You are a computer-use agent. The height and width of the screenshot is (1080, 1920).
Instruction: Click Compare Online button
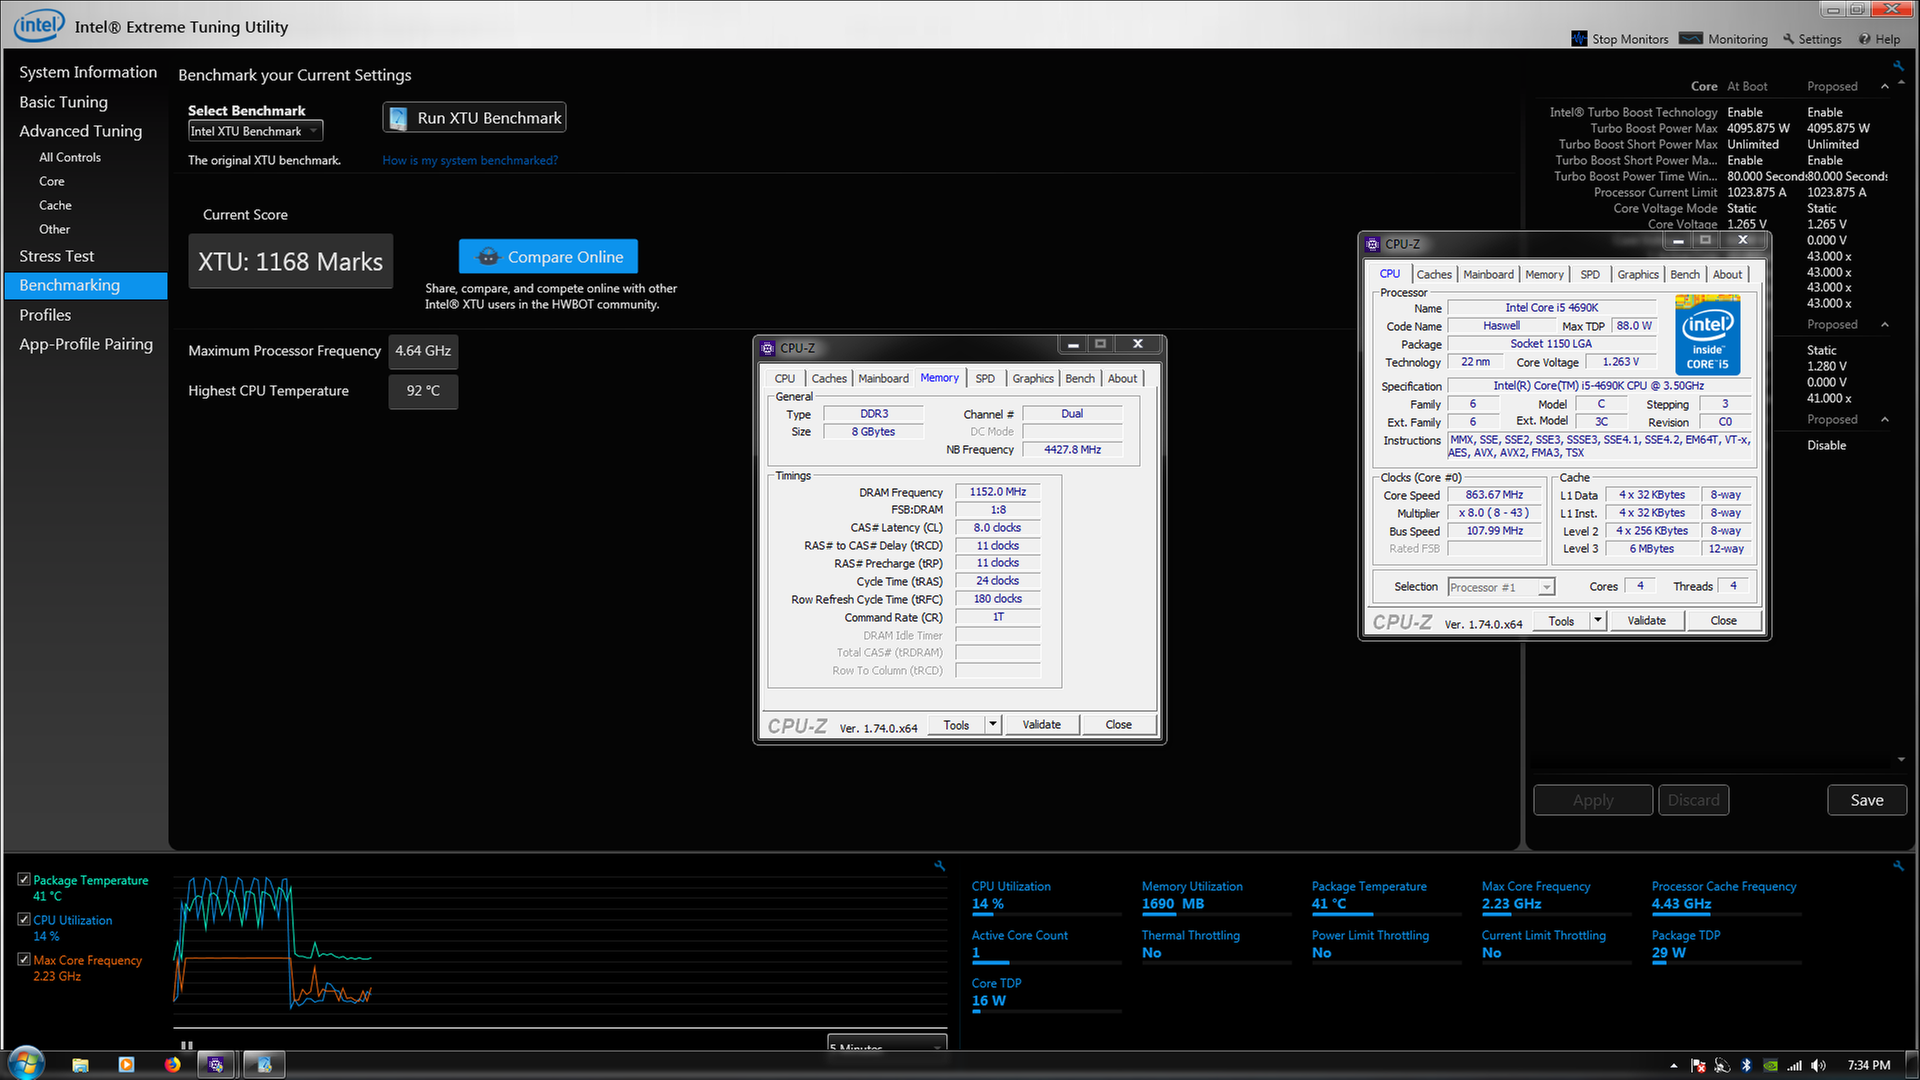tap(548, 257)
